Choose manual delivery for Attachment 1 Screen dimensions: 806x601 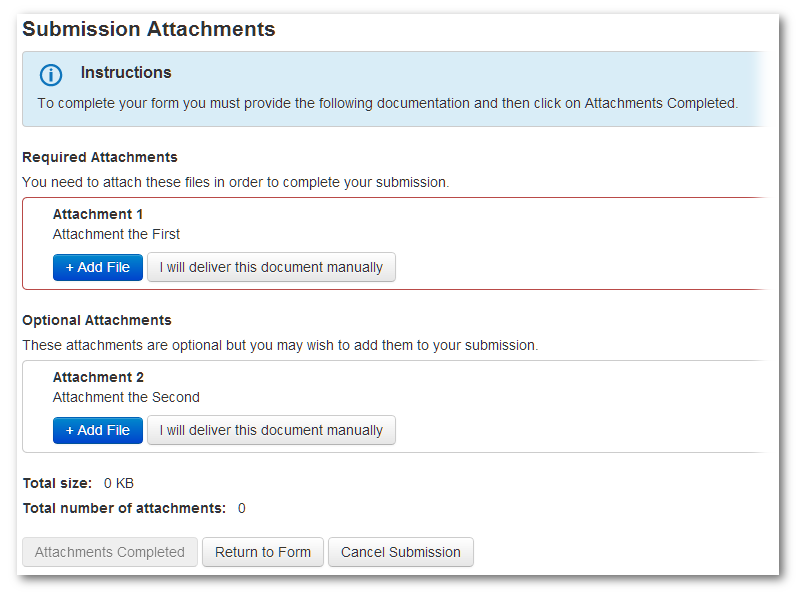271,267
